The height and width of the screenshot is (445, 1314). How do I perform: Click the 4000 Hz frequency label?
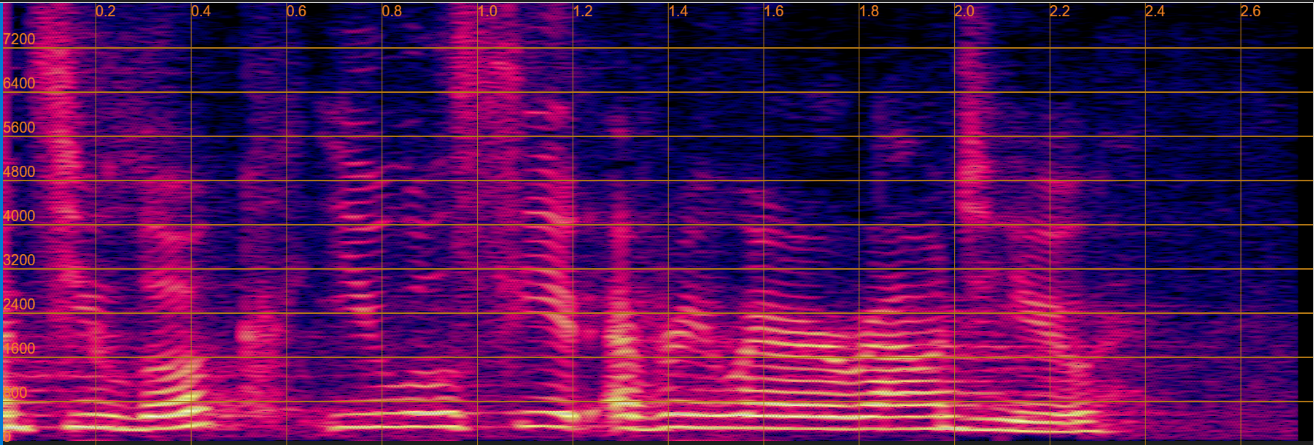[20, 216]
